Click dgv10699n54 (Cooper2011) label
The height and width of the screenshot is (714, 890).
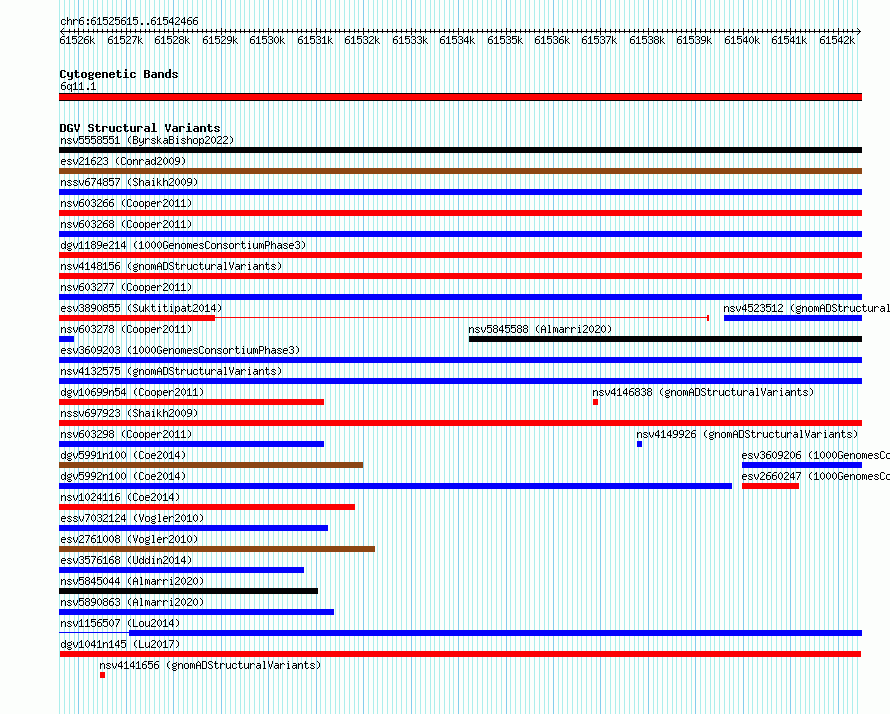(x=132, y=392)
